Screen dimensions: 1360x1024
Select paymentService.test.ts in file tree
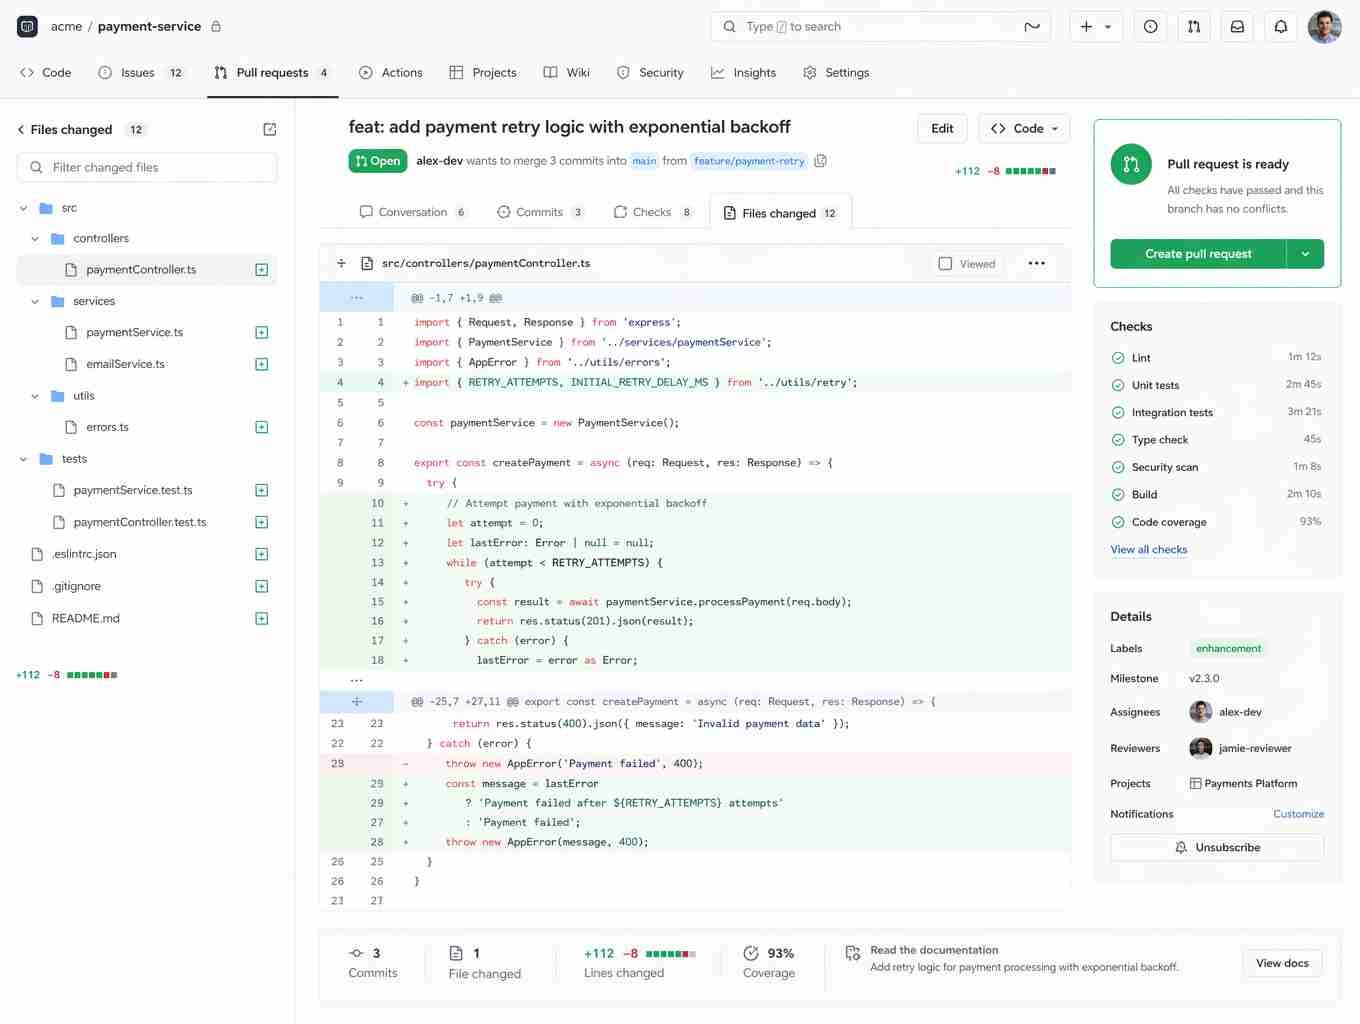pos(133,491)
